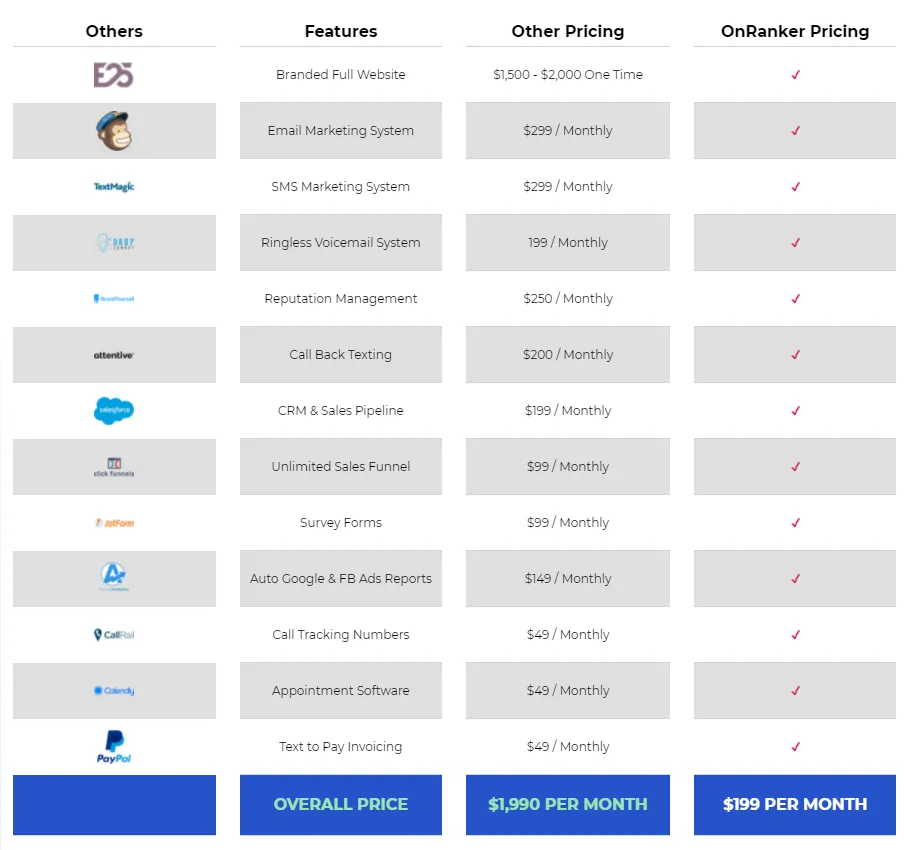Click the Email Marketing System feature
This screenshot has height=850, width=904.
[x=341, y=130]
